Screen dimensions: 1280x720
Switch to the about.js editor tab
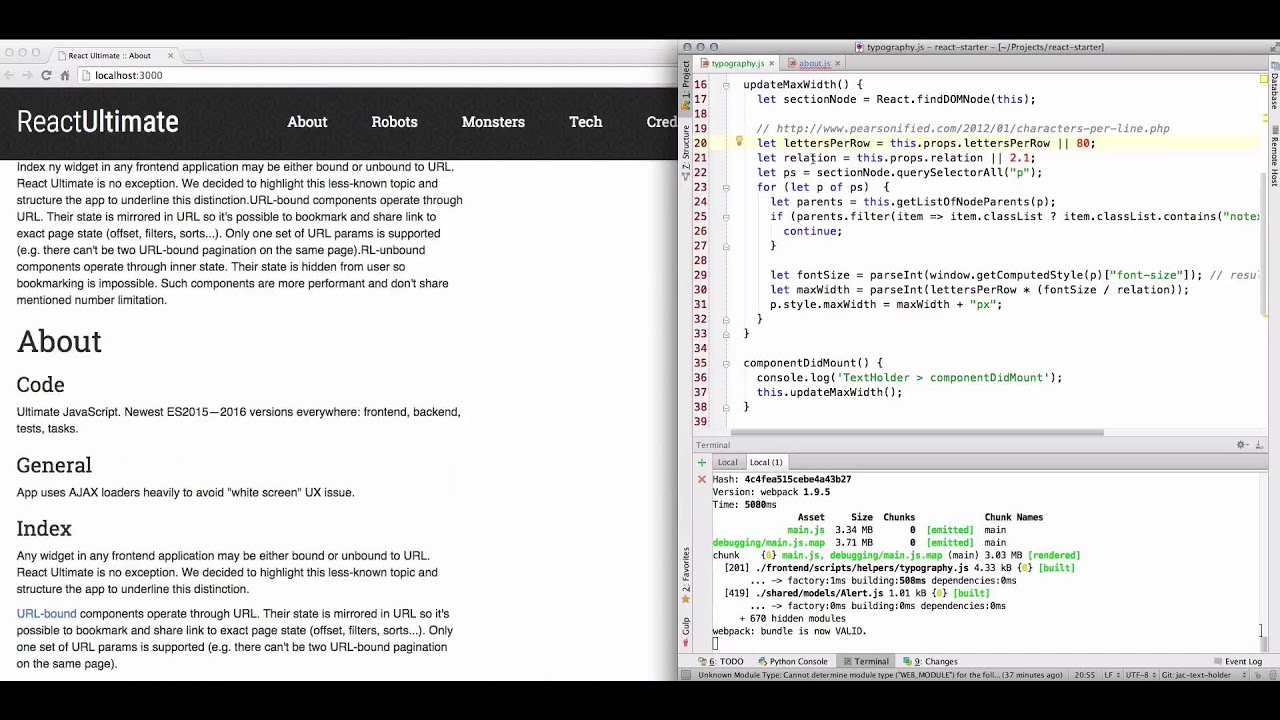tap(814, 63)
